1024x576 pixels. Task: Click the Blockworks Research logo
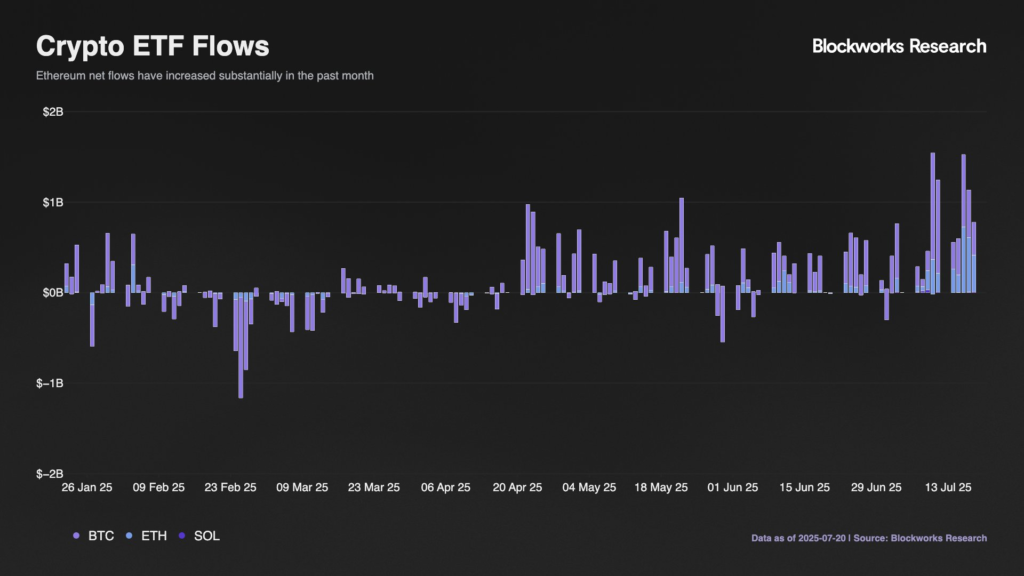click(899, 46)
